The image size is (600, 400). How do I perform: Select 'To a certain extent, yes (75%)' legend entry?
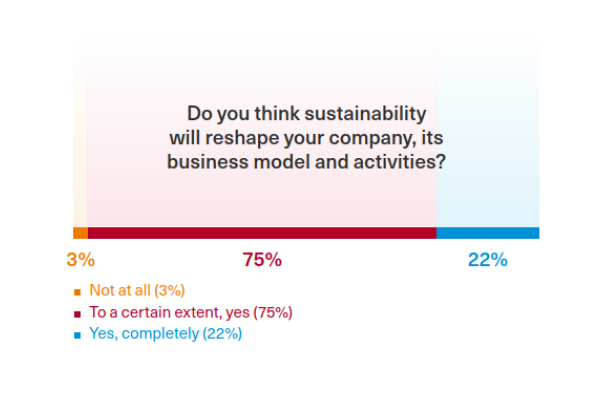[190, 313]
